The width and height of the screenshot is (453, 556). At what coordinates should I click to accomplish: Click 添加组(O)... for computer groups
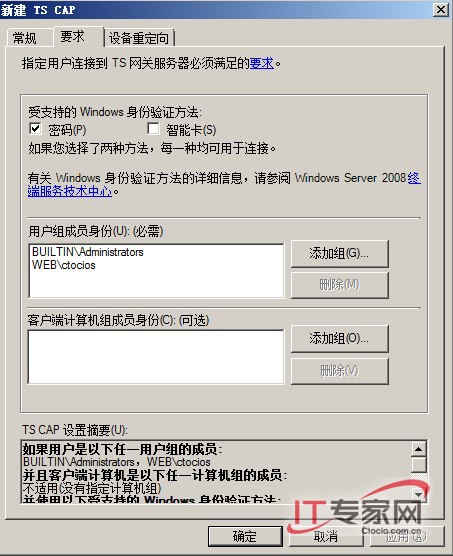340,339
